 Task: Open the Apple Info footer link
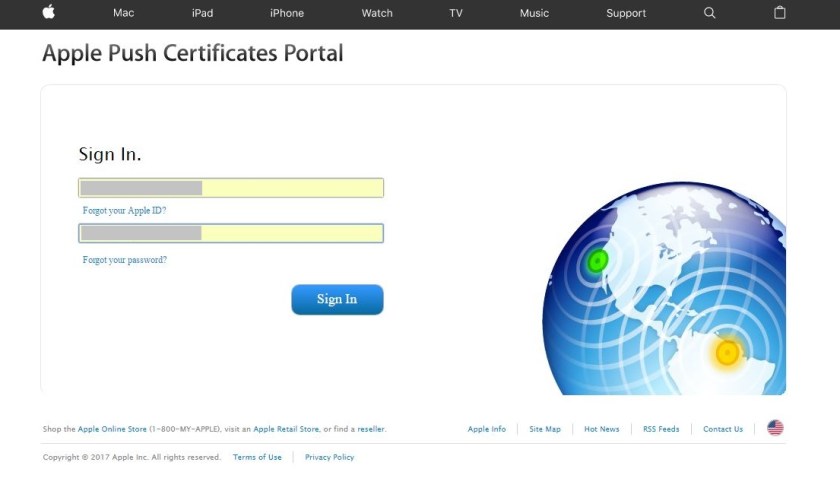pos(486,429)
